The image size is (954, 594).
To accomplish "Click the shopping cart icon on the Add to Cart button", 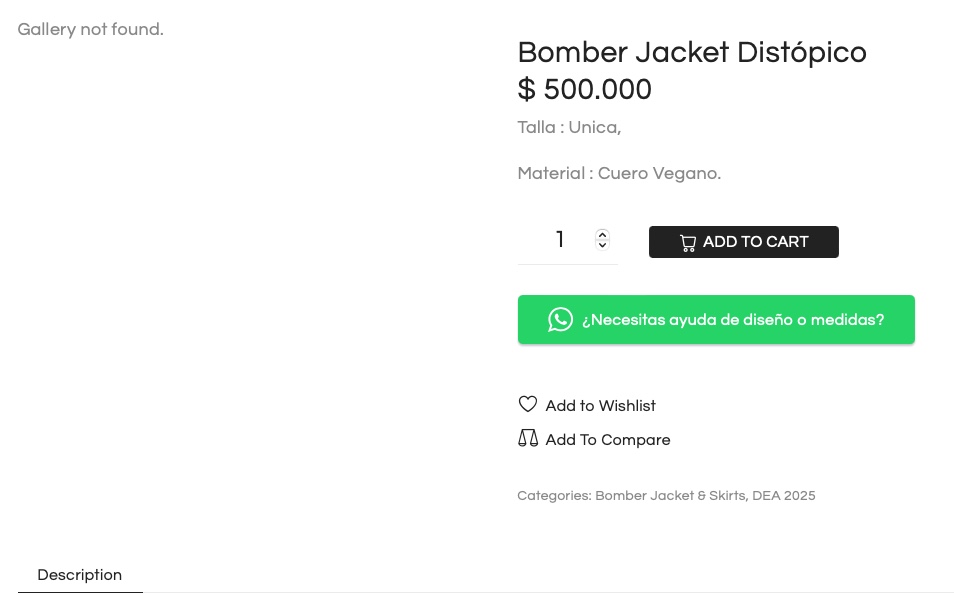I will tap(688, 243).
